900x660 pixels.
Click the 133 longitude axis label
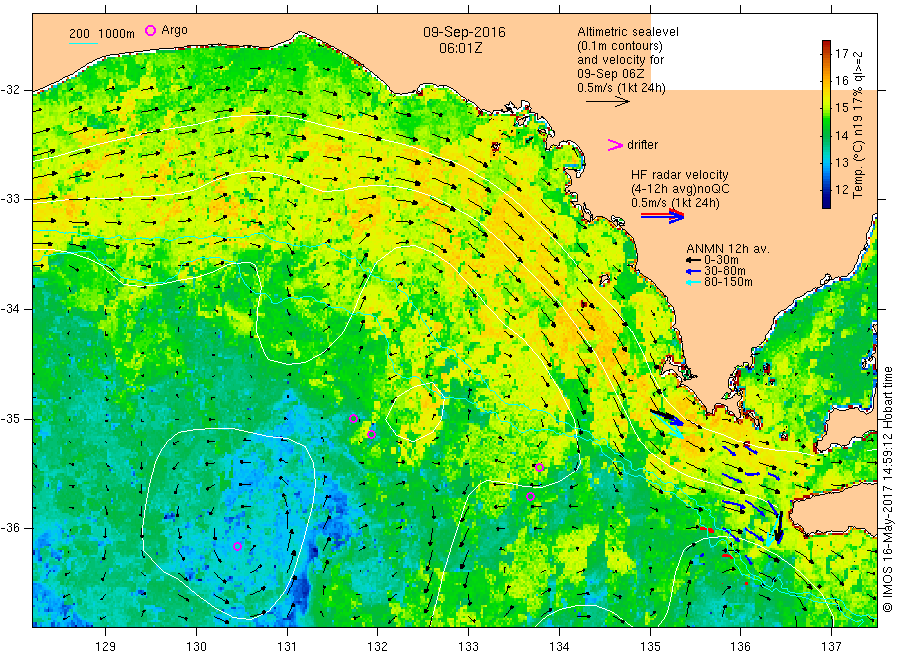coord(468,647)
